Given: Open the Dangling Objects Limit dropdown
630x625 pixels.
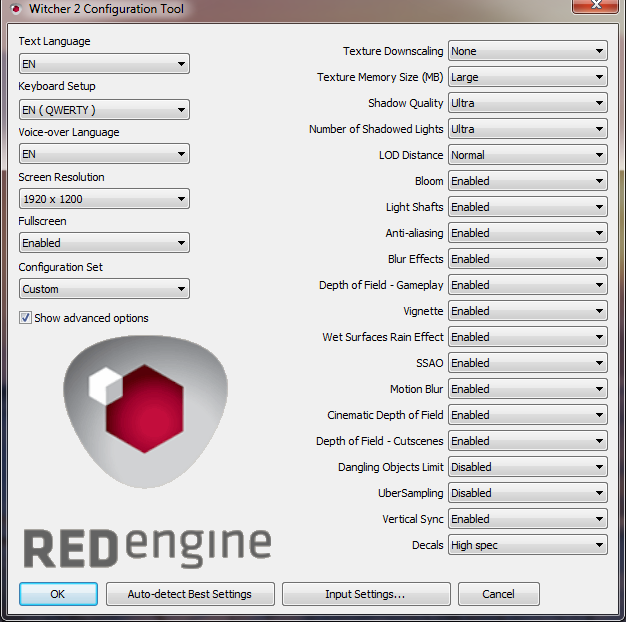Looking at the screenshot, I should (528, 467).
